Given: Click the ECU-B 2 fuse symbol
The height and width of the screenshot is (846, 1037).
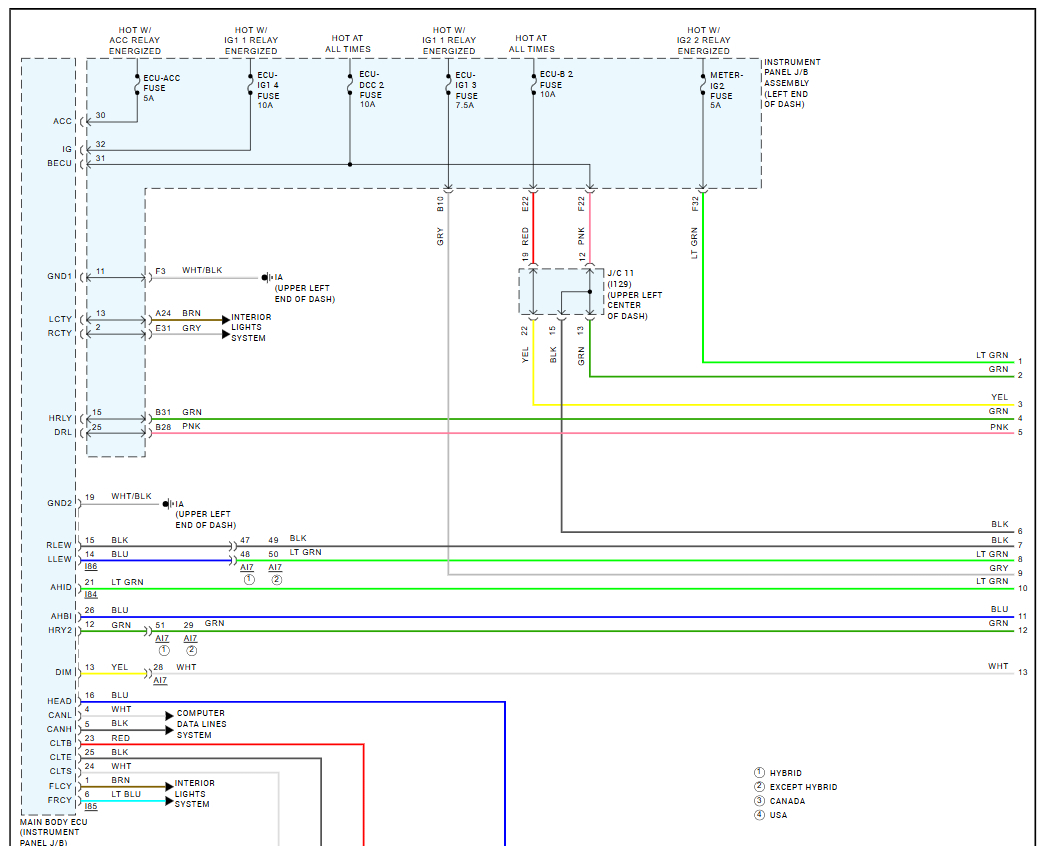Looking at the screenshot, I should (533, 86).
